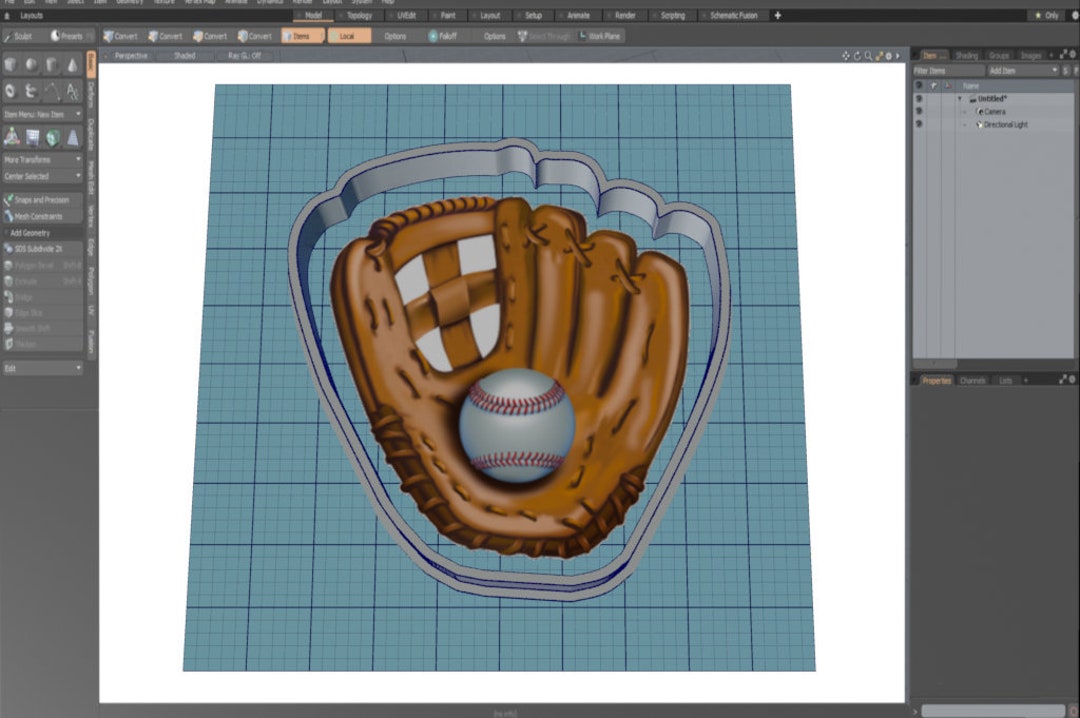Viewport: 1080px width, 718px height.
Task: Select the Torus primitive tool
Action: coord(9,91)
